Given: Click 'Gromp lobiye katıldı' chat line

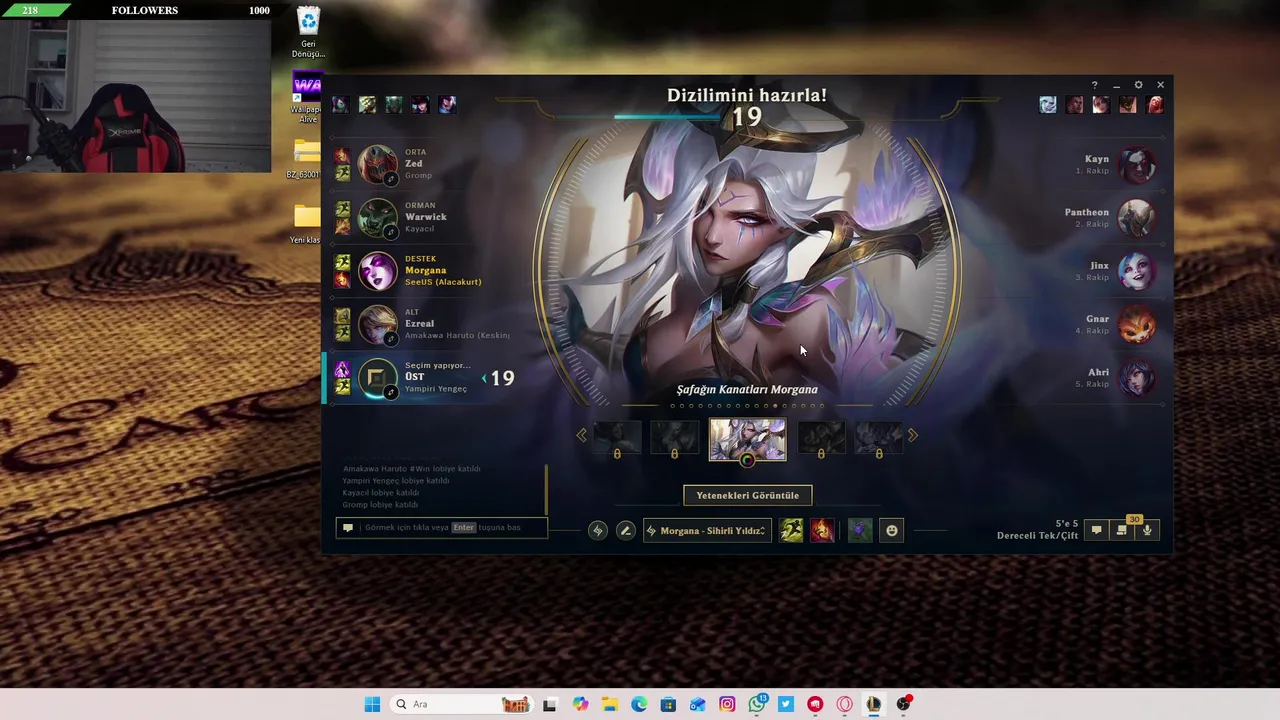Looking at the screenshot, I should 381,505.
